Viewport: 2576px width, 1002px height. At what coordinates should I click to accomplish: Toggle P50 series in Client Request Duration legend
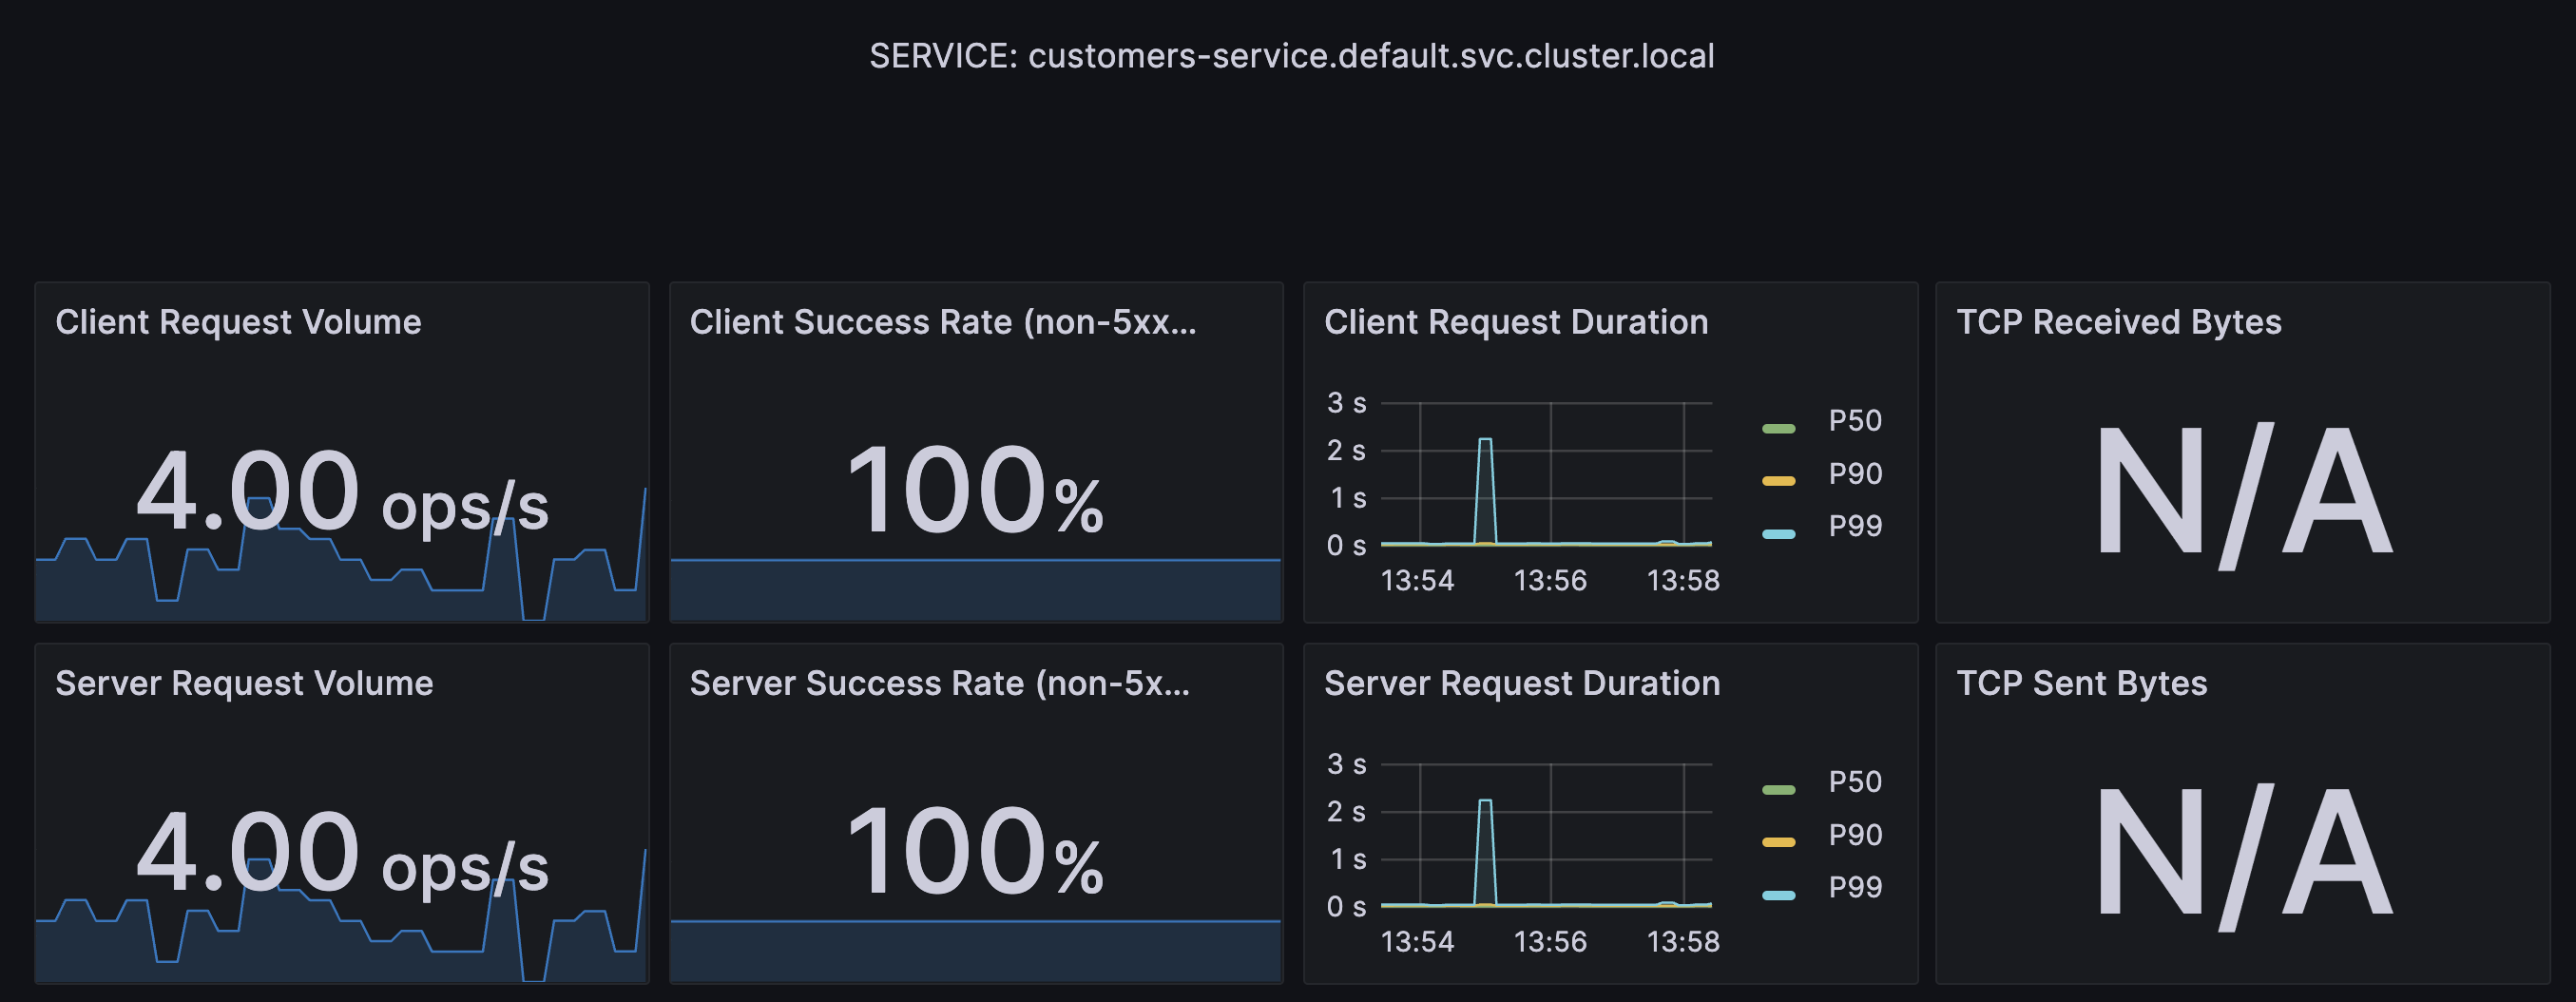click(1855, 420)
